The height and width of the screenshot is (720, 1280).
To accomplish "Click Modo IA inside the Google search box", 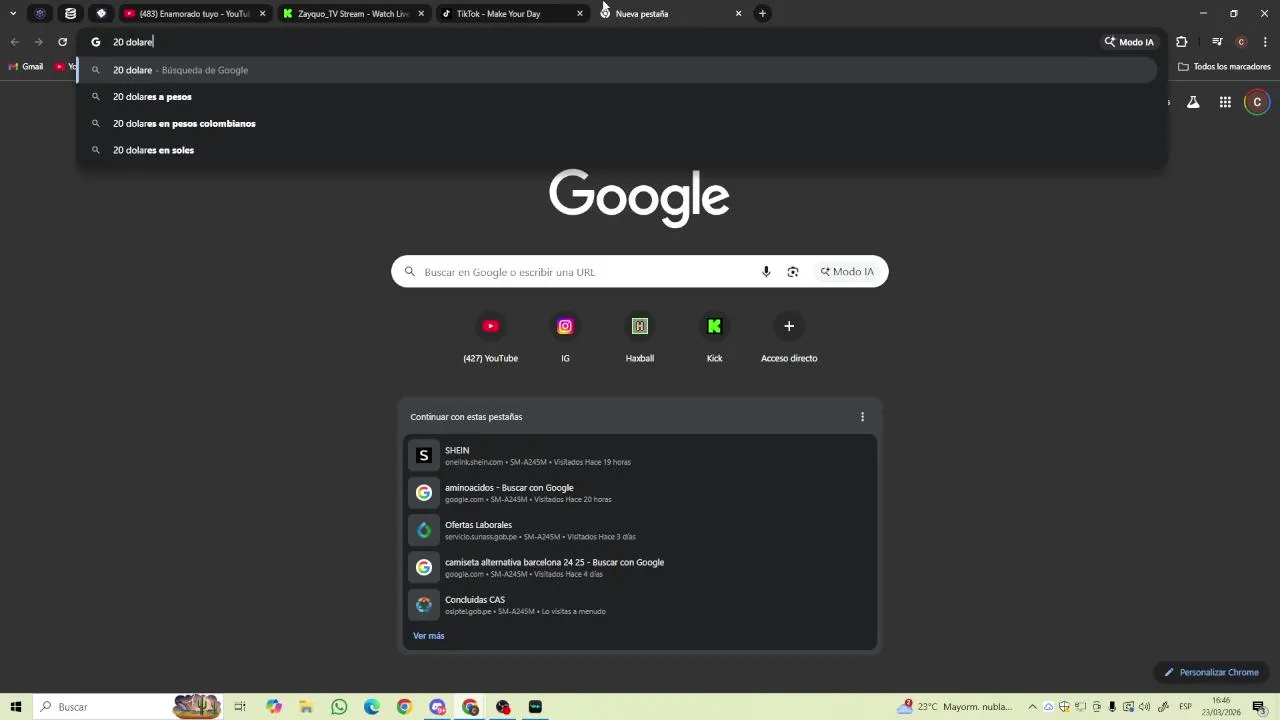I will tap(847, 272).
